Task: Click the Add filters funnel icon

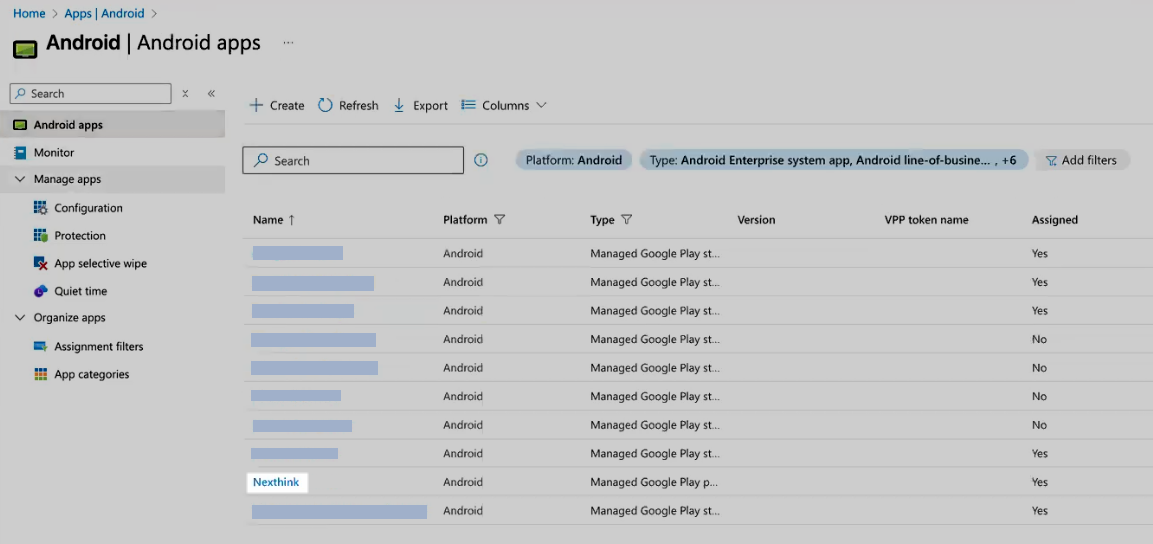Action: click(1052, 160)
